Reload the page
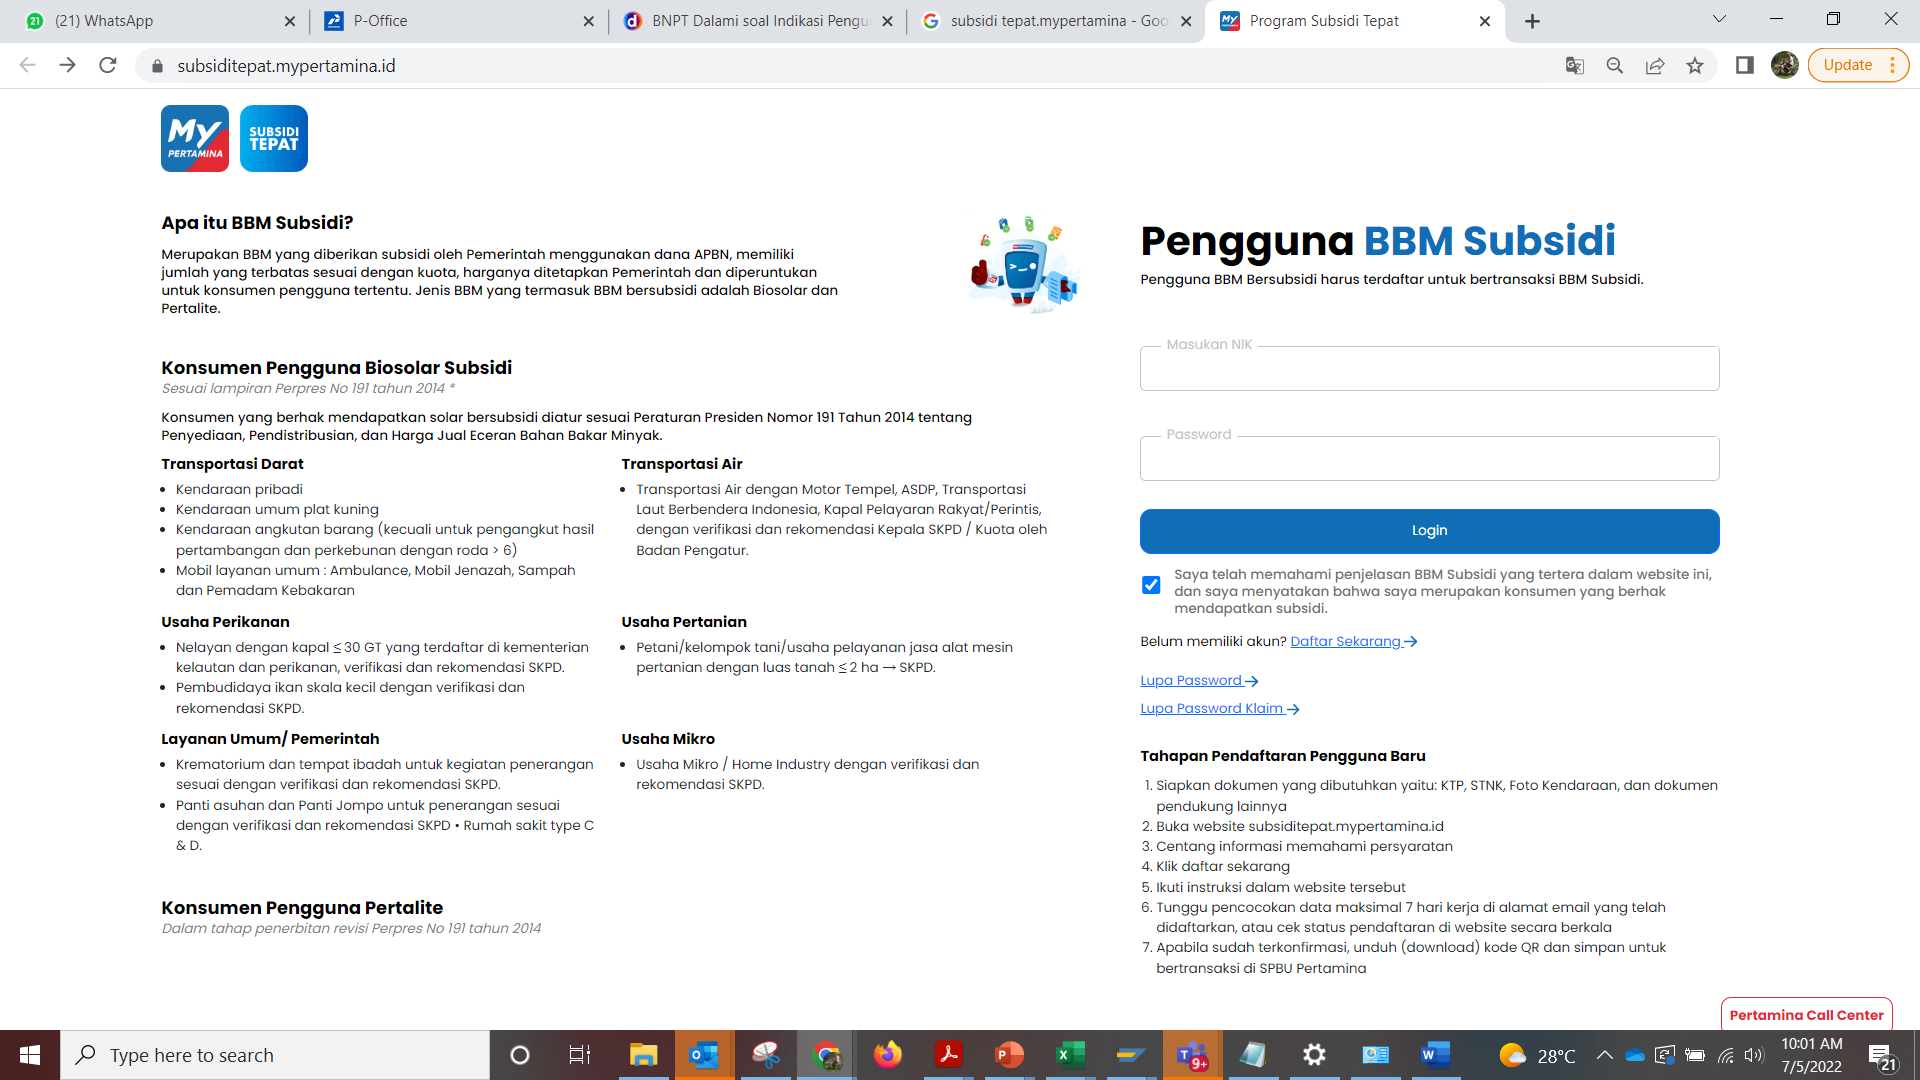This screenshot has width=1920, height=1080. pos(108,66)
